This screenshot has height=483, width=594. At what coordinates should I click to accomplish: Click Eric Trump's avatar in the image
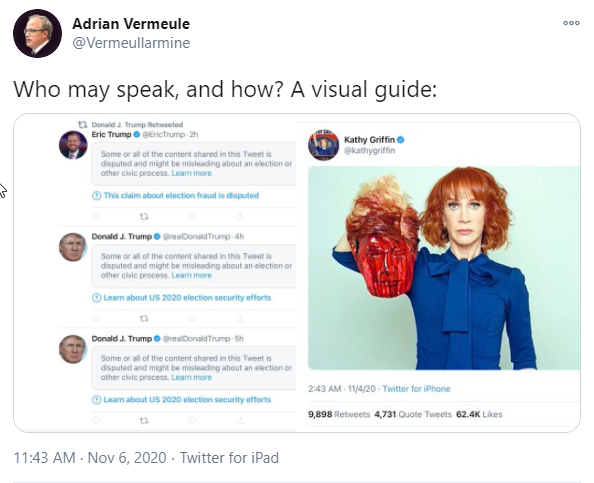[73, 145]
